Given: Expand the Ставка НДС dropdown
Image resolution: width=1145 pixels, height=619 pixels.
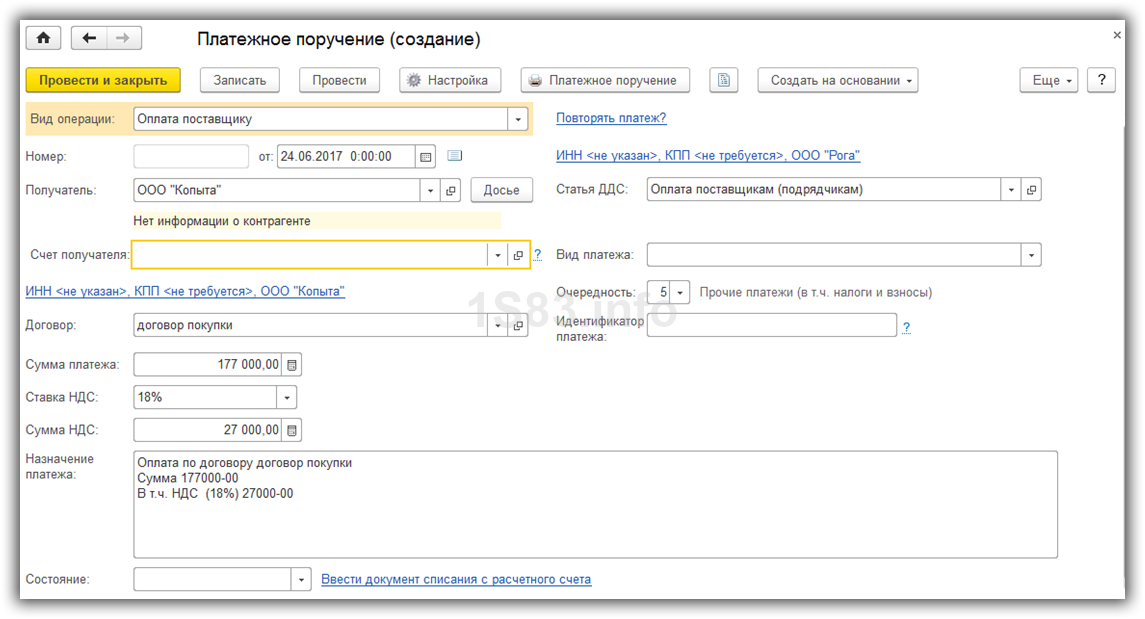Looking at the screenshot, I should [x=287, y=397].
